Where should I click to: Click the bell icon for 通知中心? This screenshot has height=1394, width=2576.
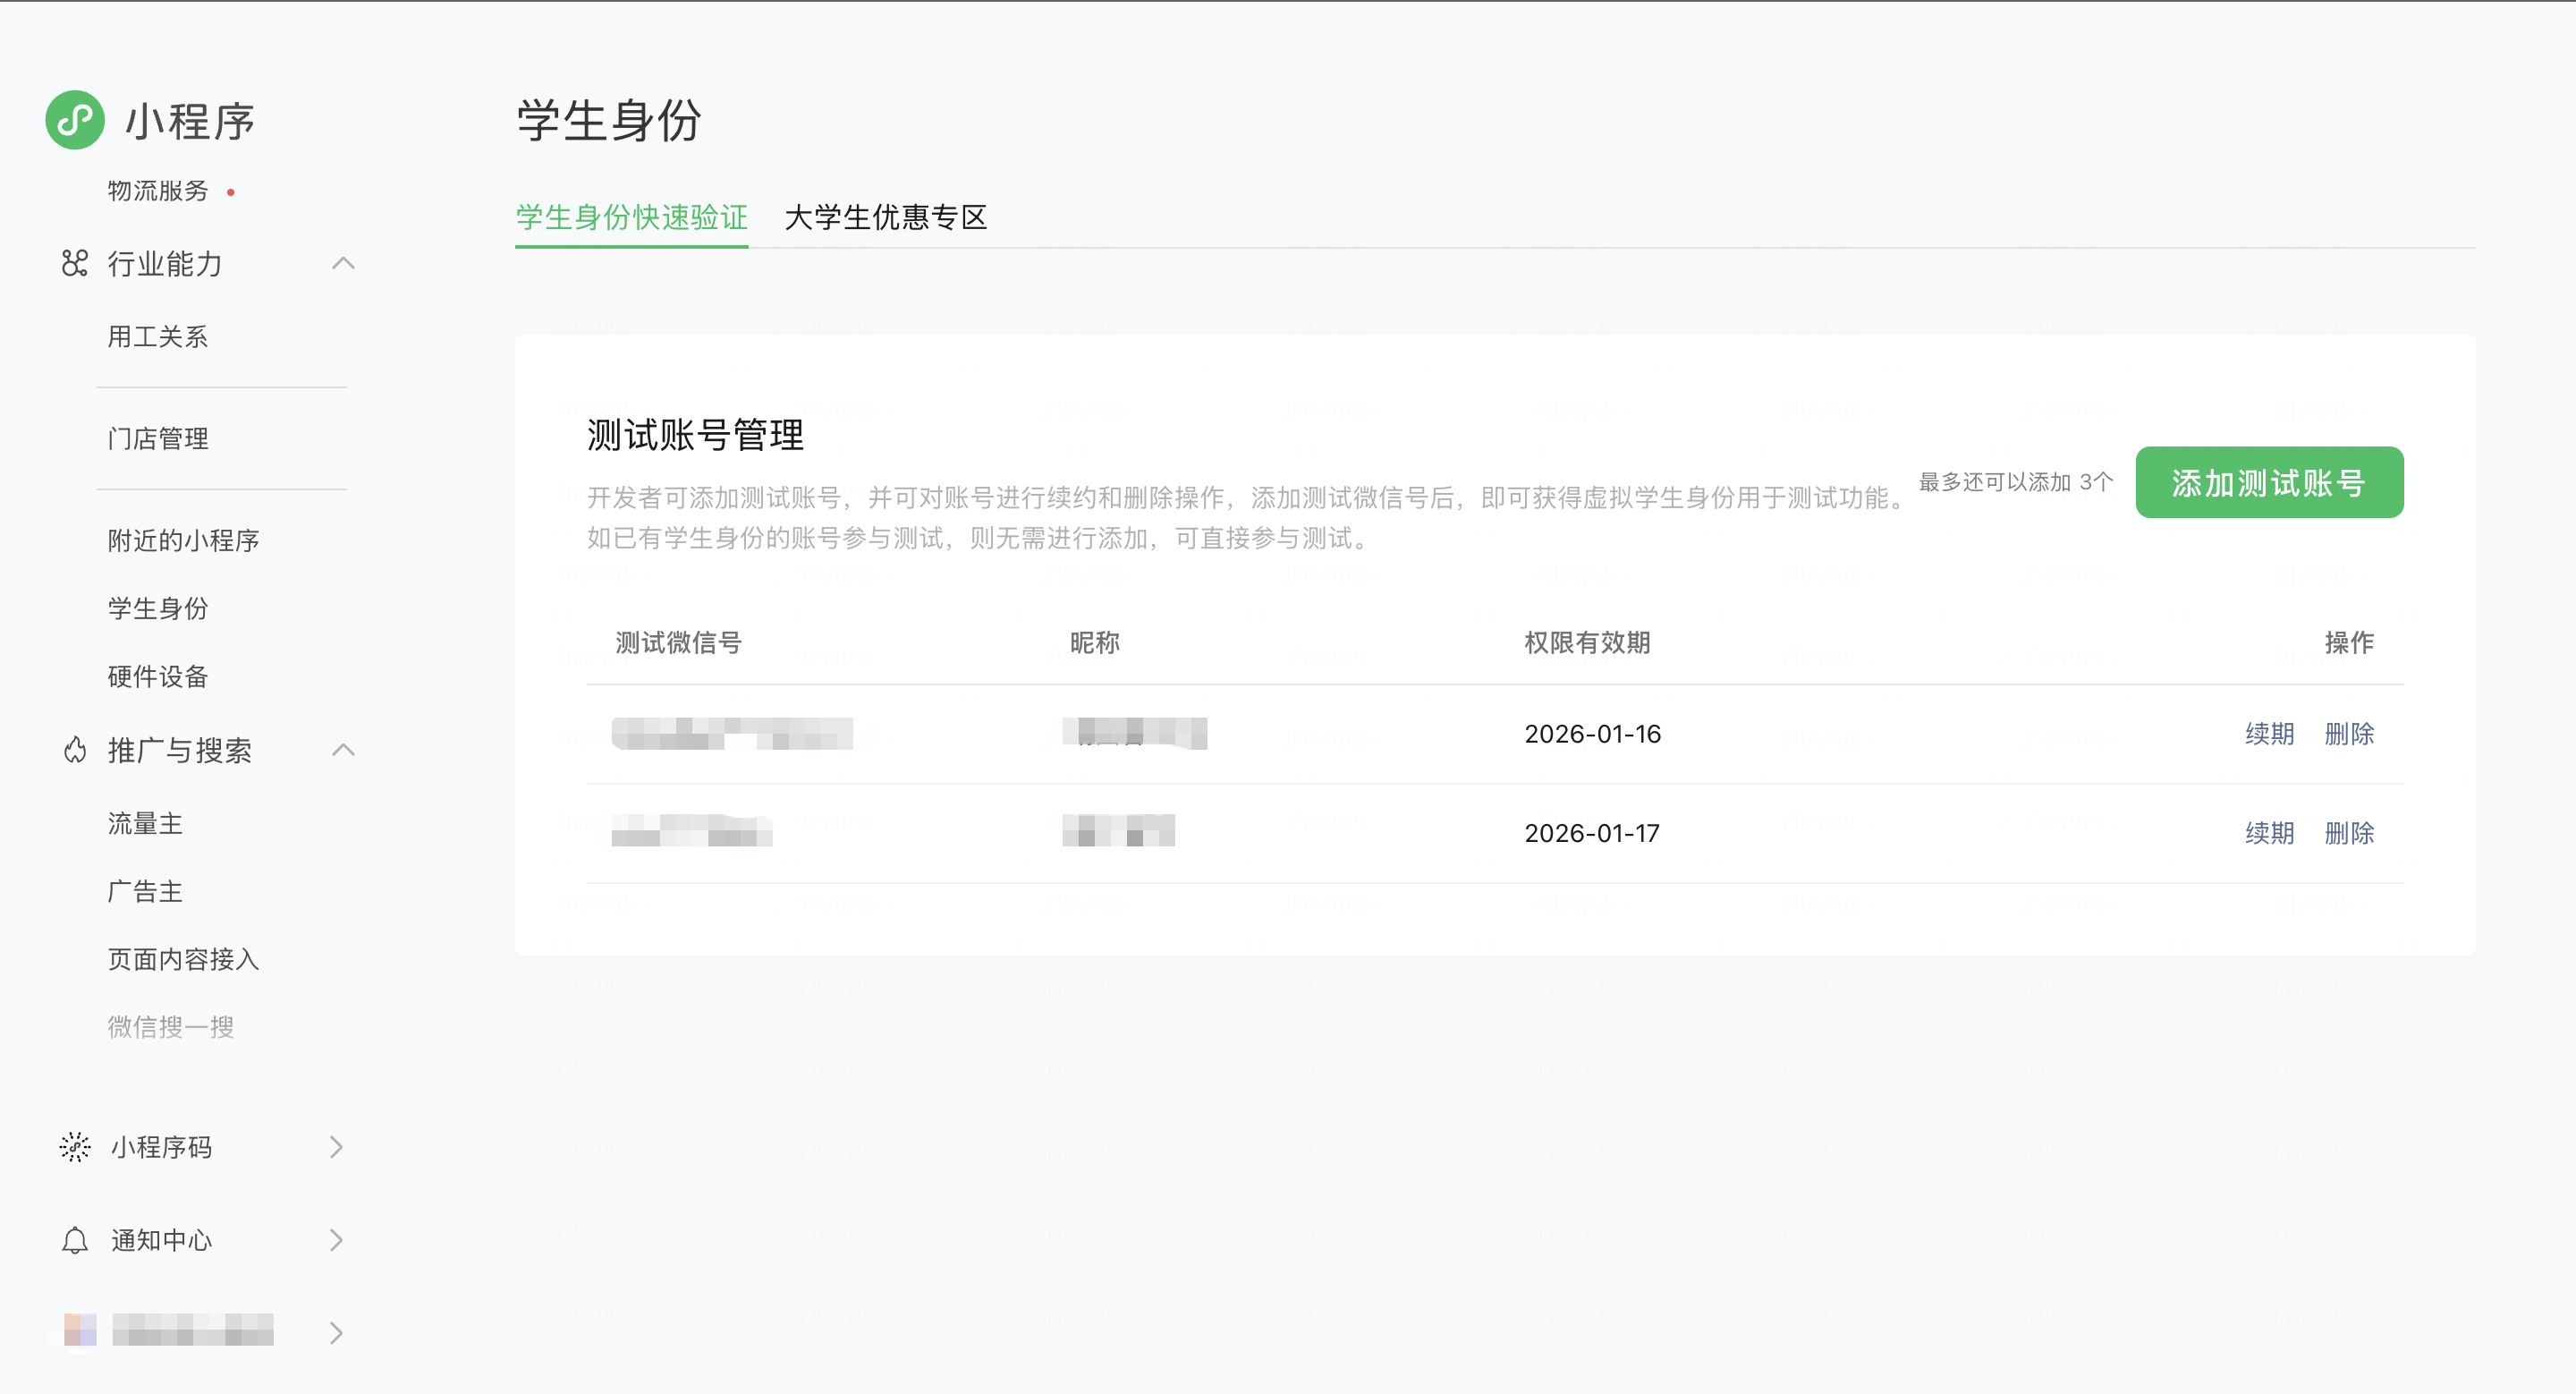pyautogui.click(x=75, y=1240)
